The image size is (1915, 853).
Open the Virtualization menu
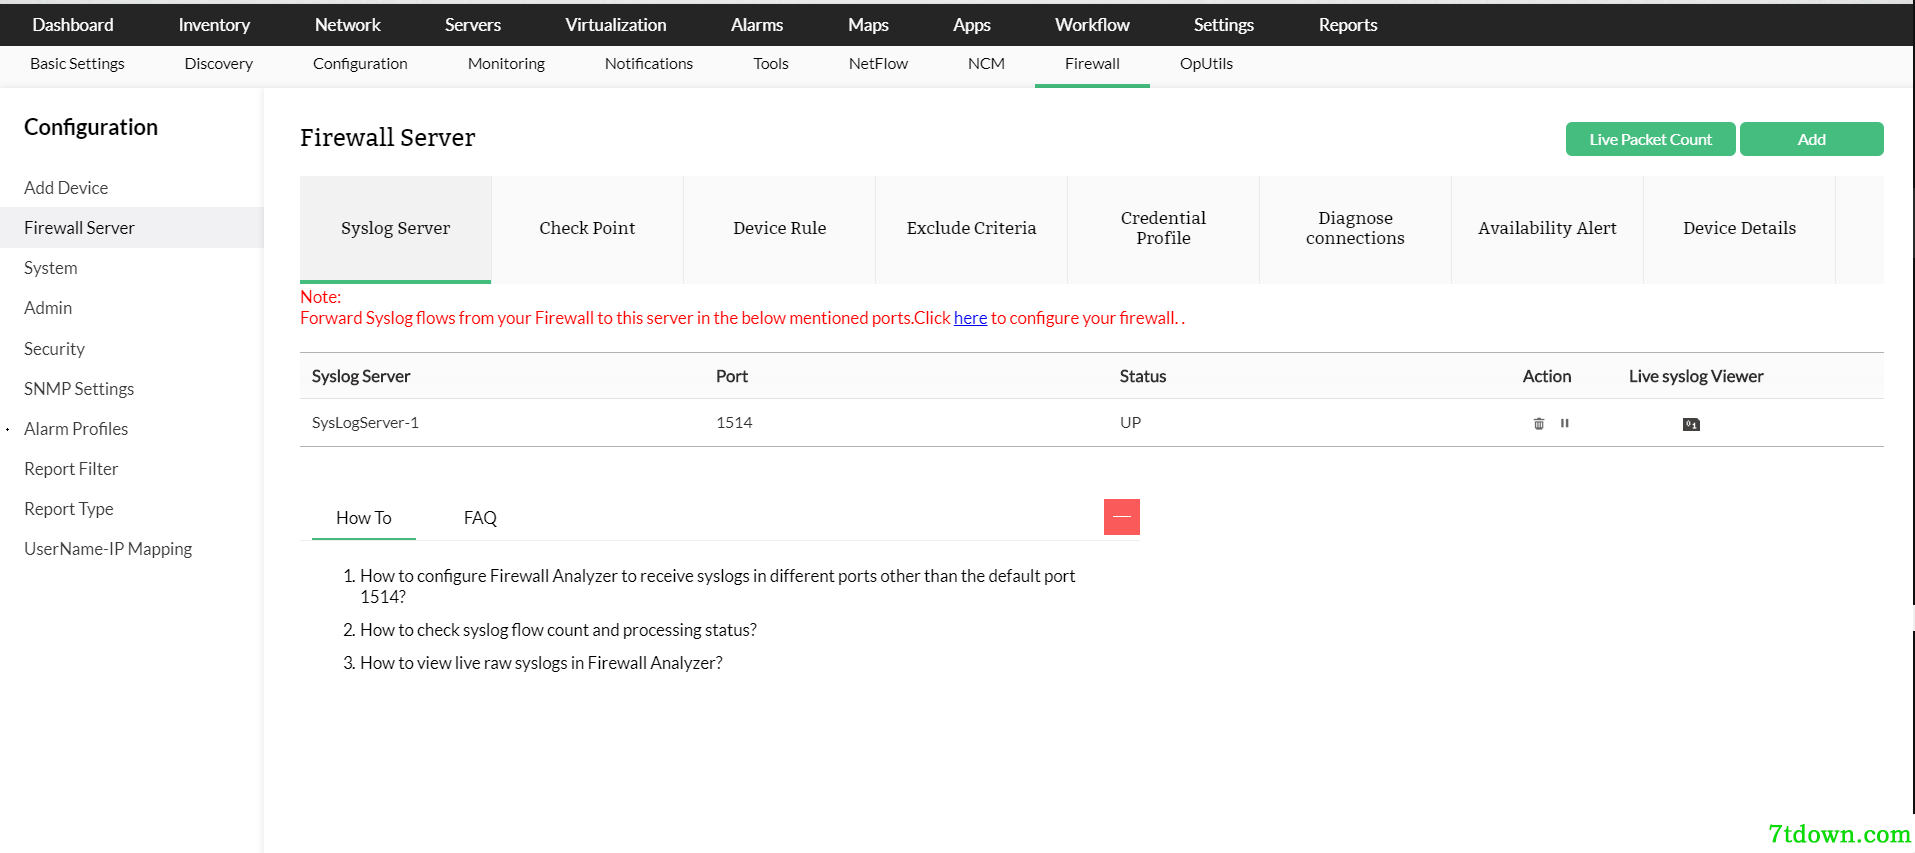[x=616, y=25]
